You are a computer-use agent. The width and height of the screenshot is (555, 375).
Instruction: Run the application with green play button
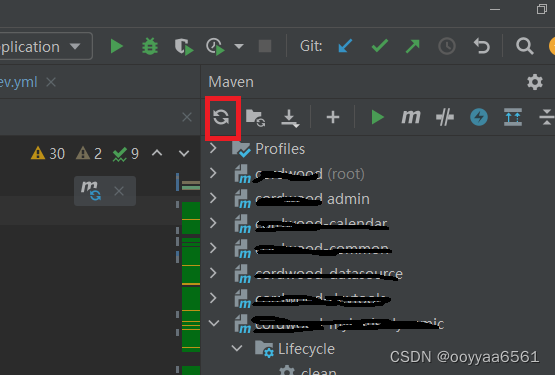tap(116, 46)
